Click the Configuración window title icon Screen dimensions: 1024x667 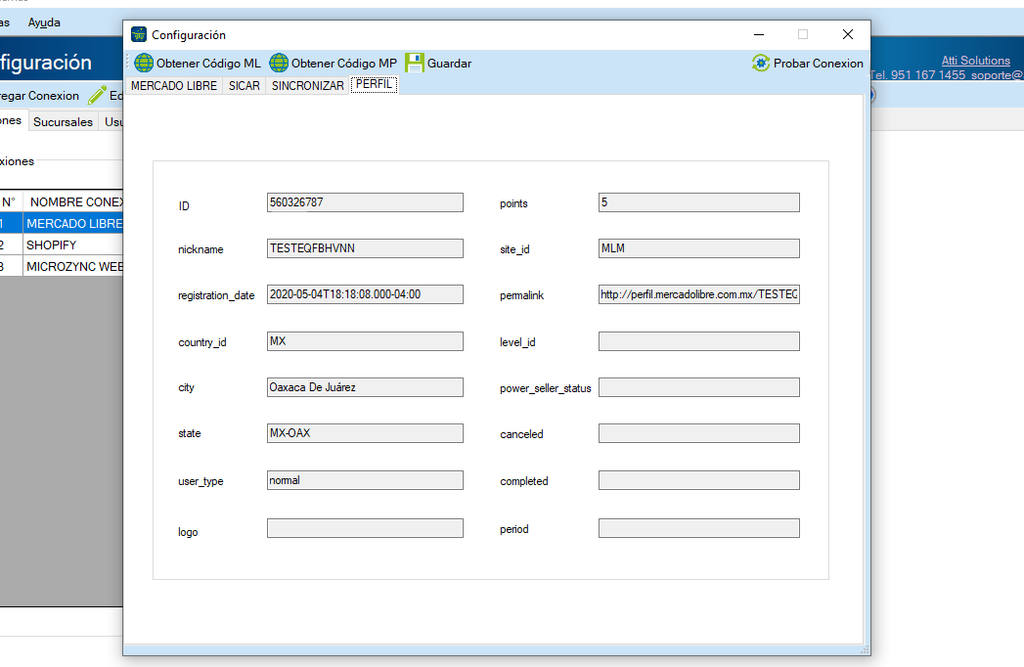tap(138, 34)
